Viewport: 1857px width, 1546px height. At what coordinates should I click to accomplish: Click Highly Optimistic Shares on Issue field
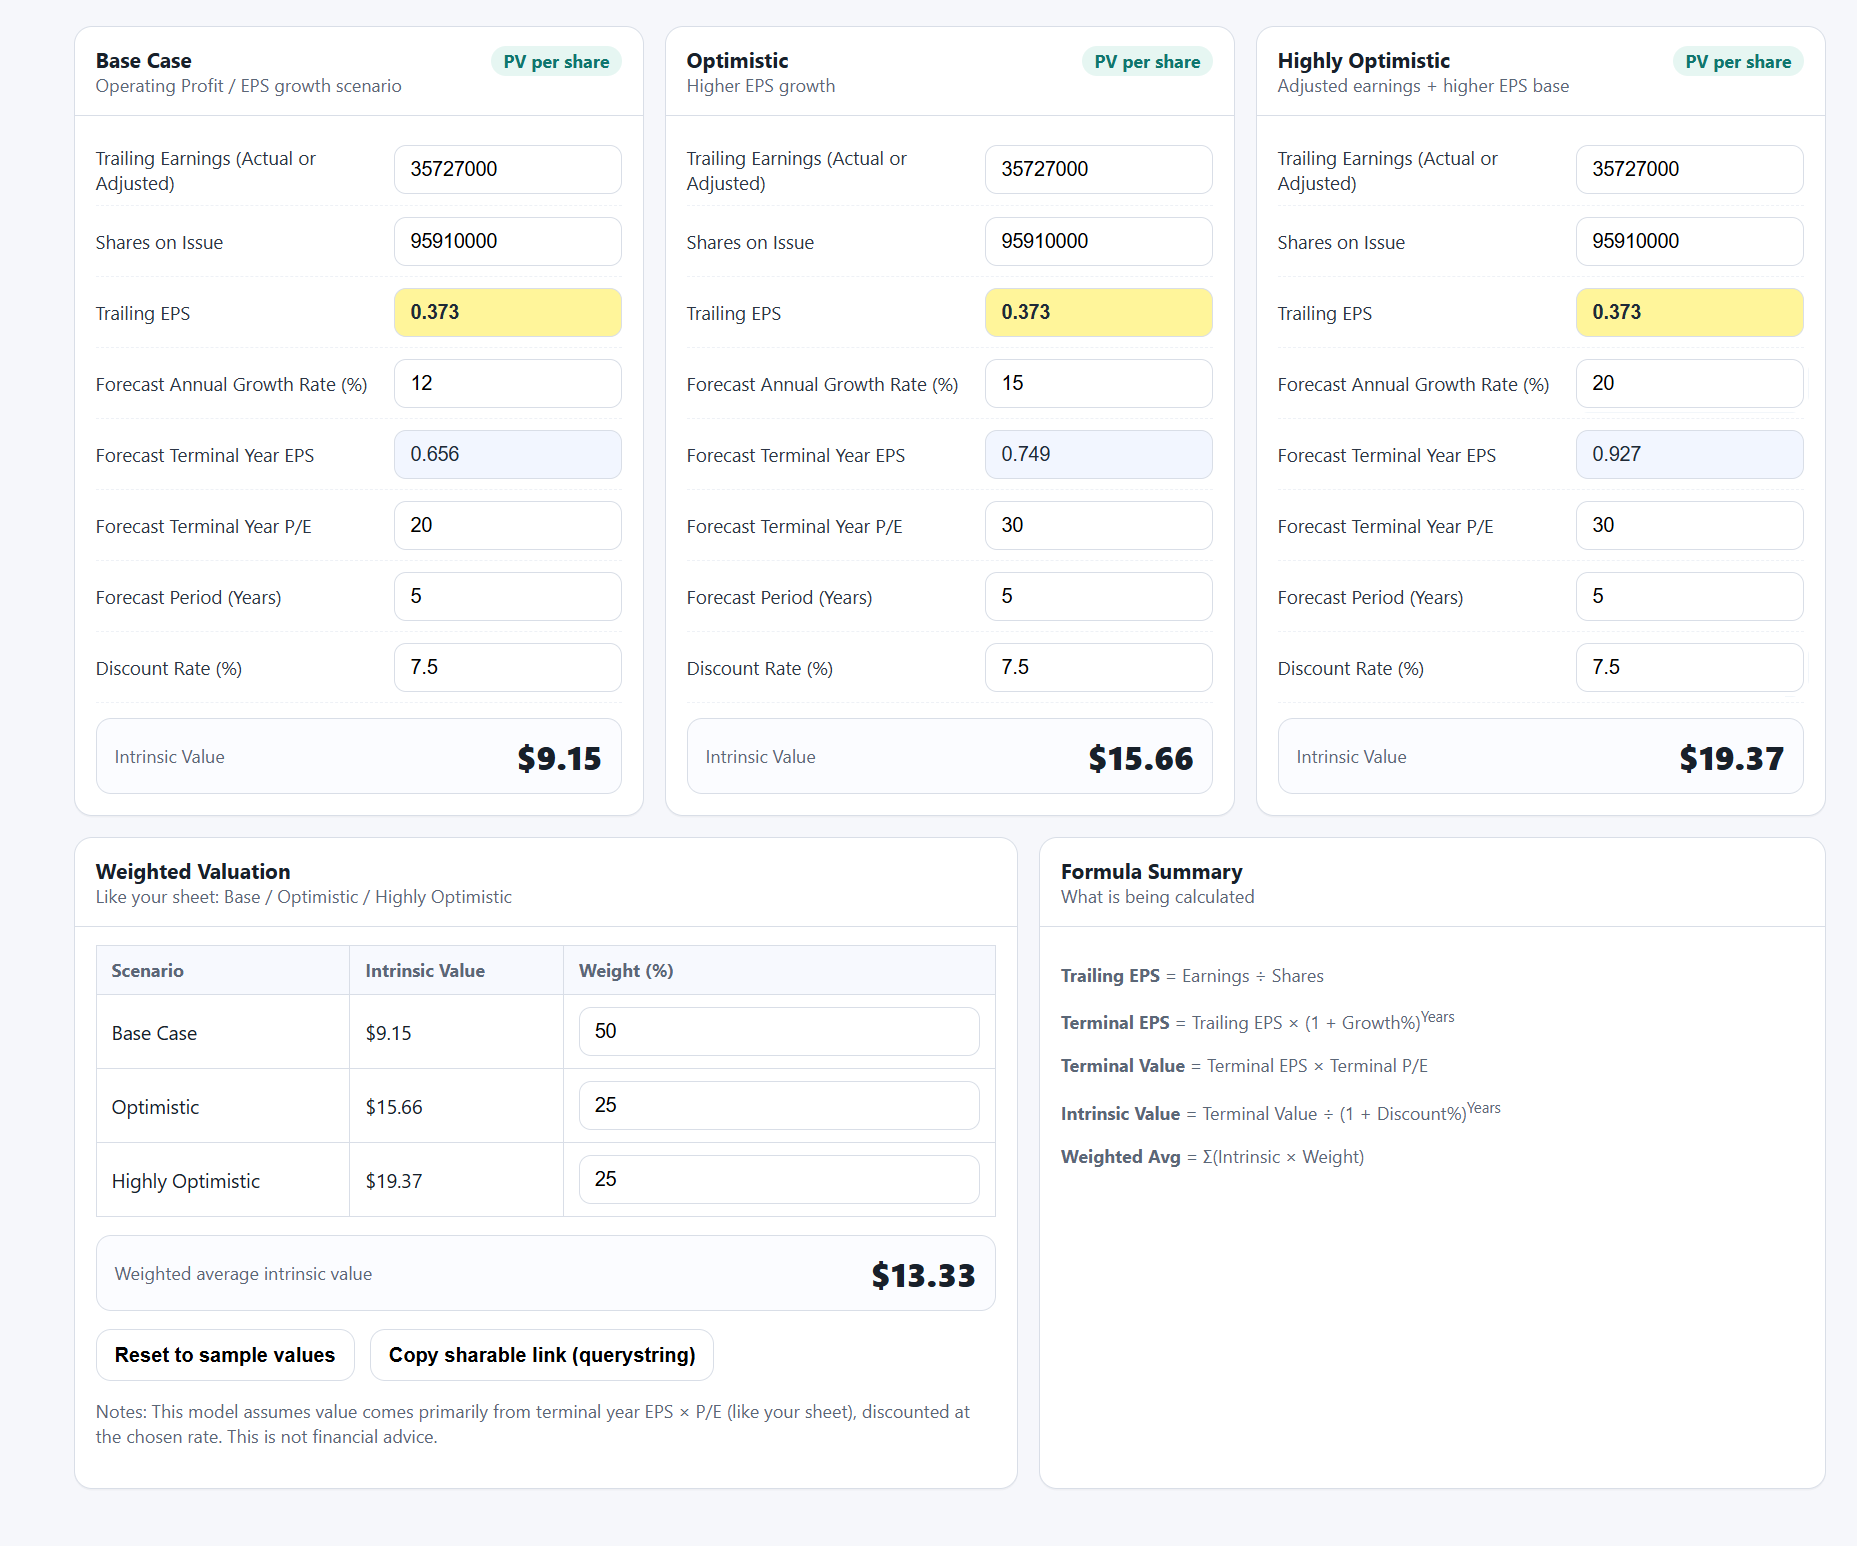(x=1689, y=242)
